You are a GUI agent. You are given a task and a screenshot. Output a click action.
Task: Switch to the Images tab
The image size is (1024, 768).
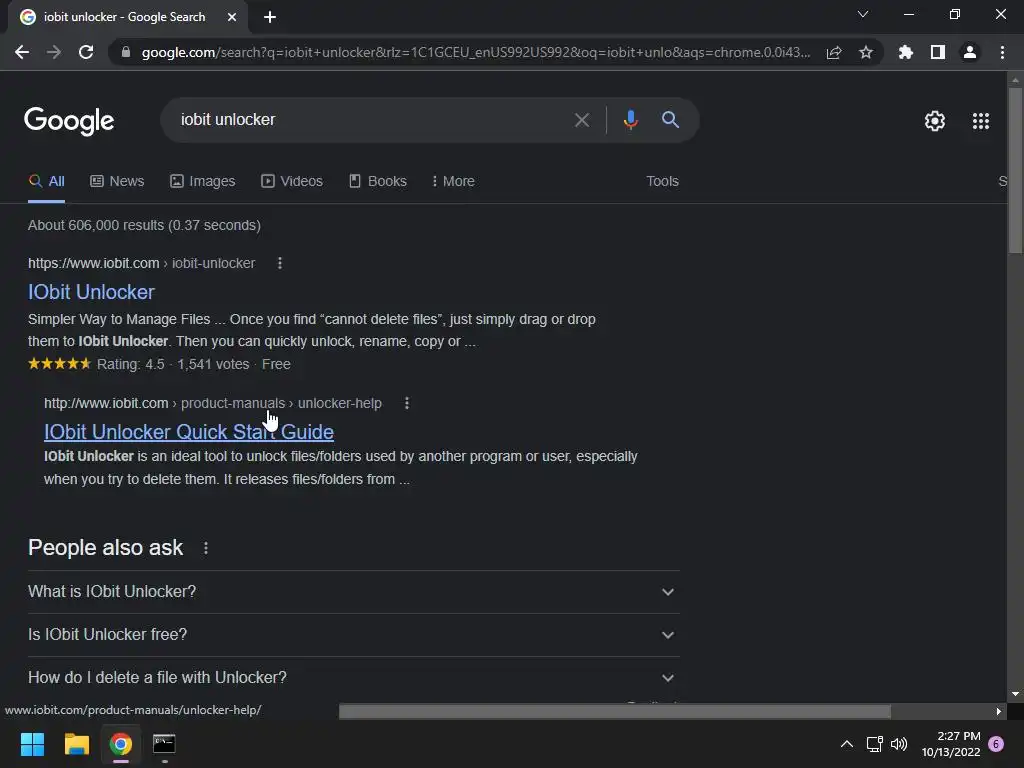[x=202, y=182]
